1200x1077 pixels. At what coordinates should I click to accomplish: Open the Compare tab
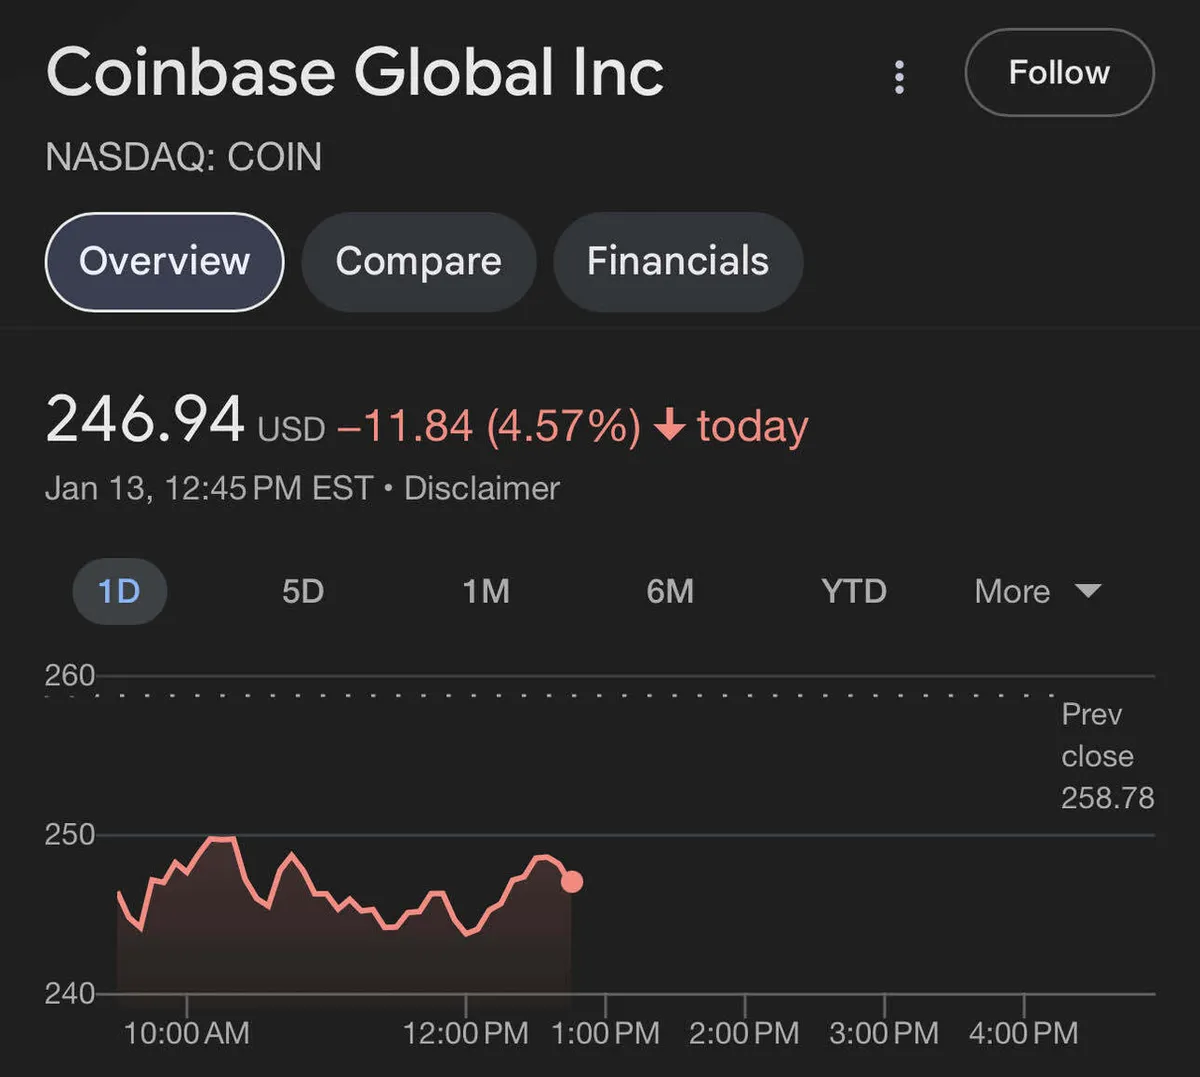tap(418, 261)
